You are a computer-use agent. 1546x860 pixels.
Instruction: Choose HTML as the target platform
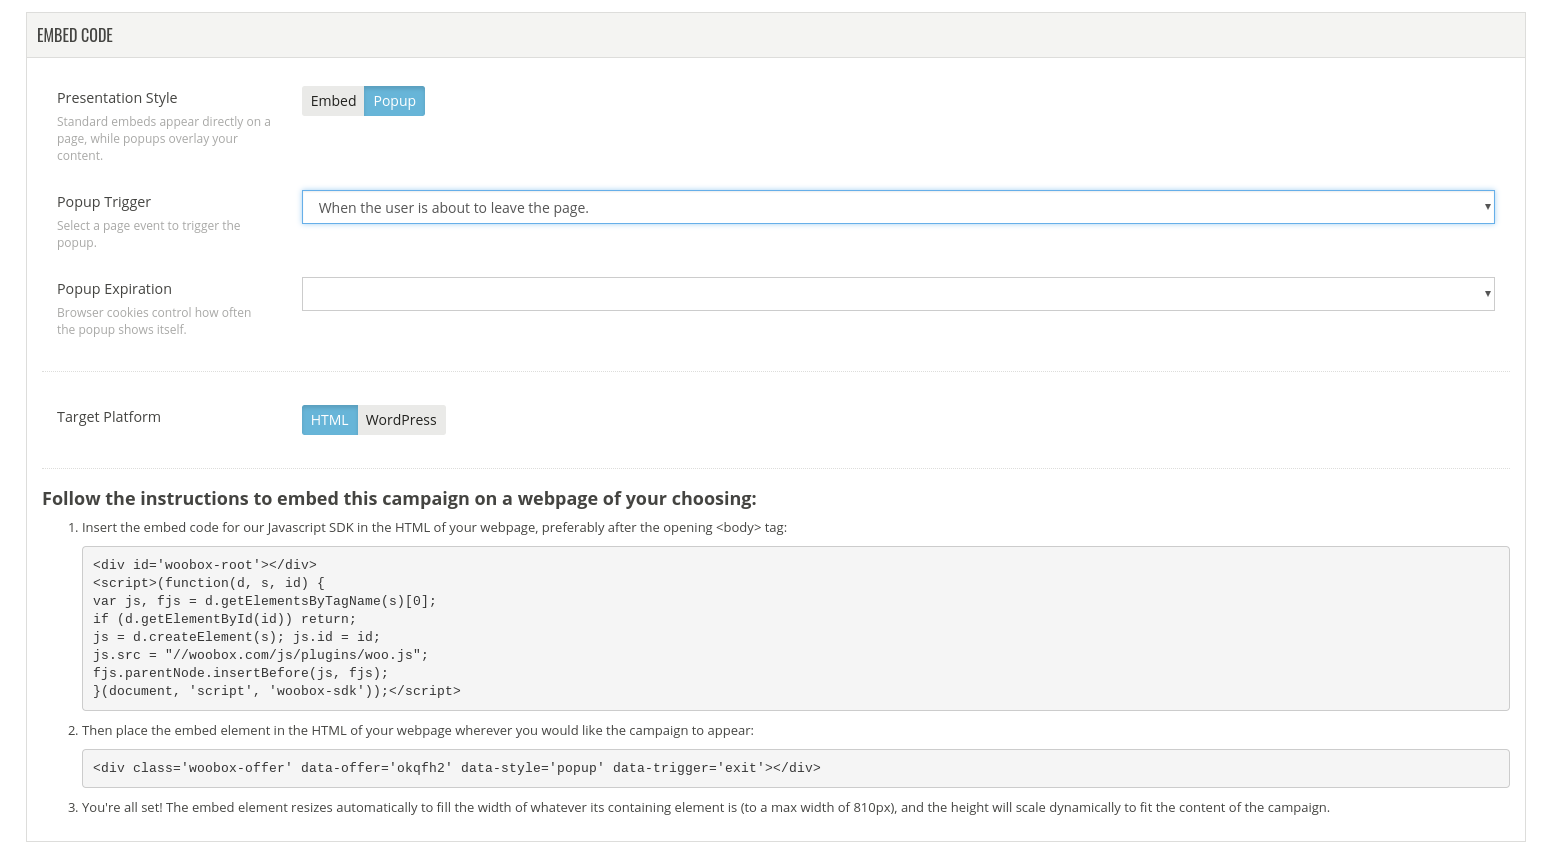point(329,420)
